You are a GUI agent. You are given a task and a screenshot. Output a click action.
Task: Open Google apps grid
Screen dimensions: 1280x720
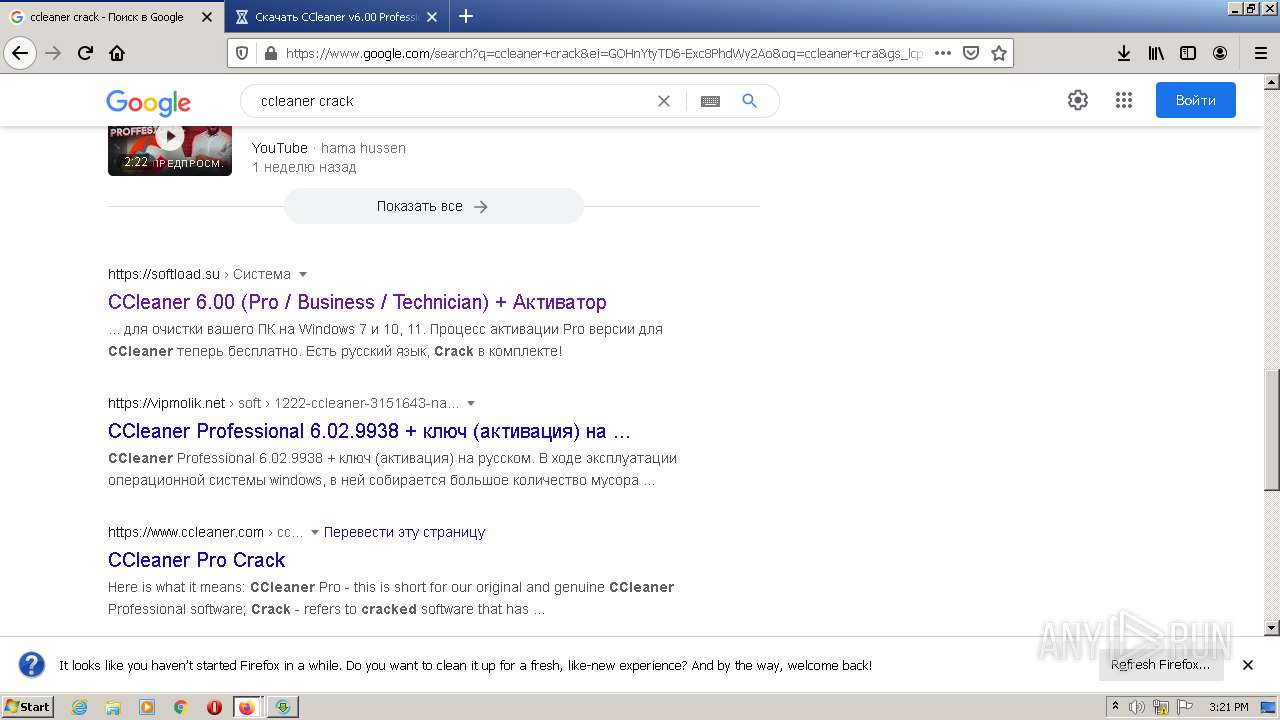click(x=1123, y=100)
